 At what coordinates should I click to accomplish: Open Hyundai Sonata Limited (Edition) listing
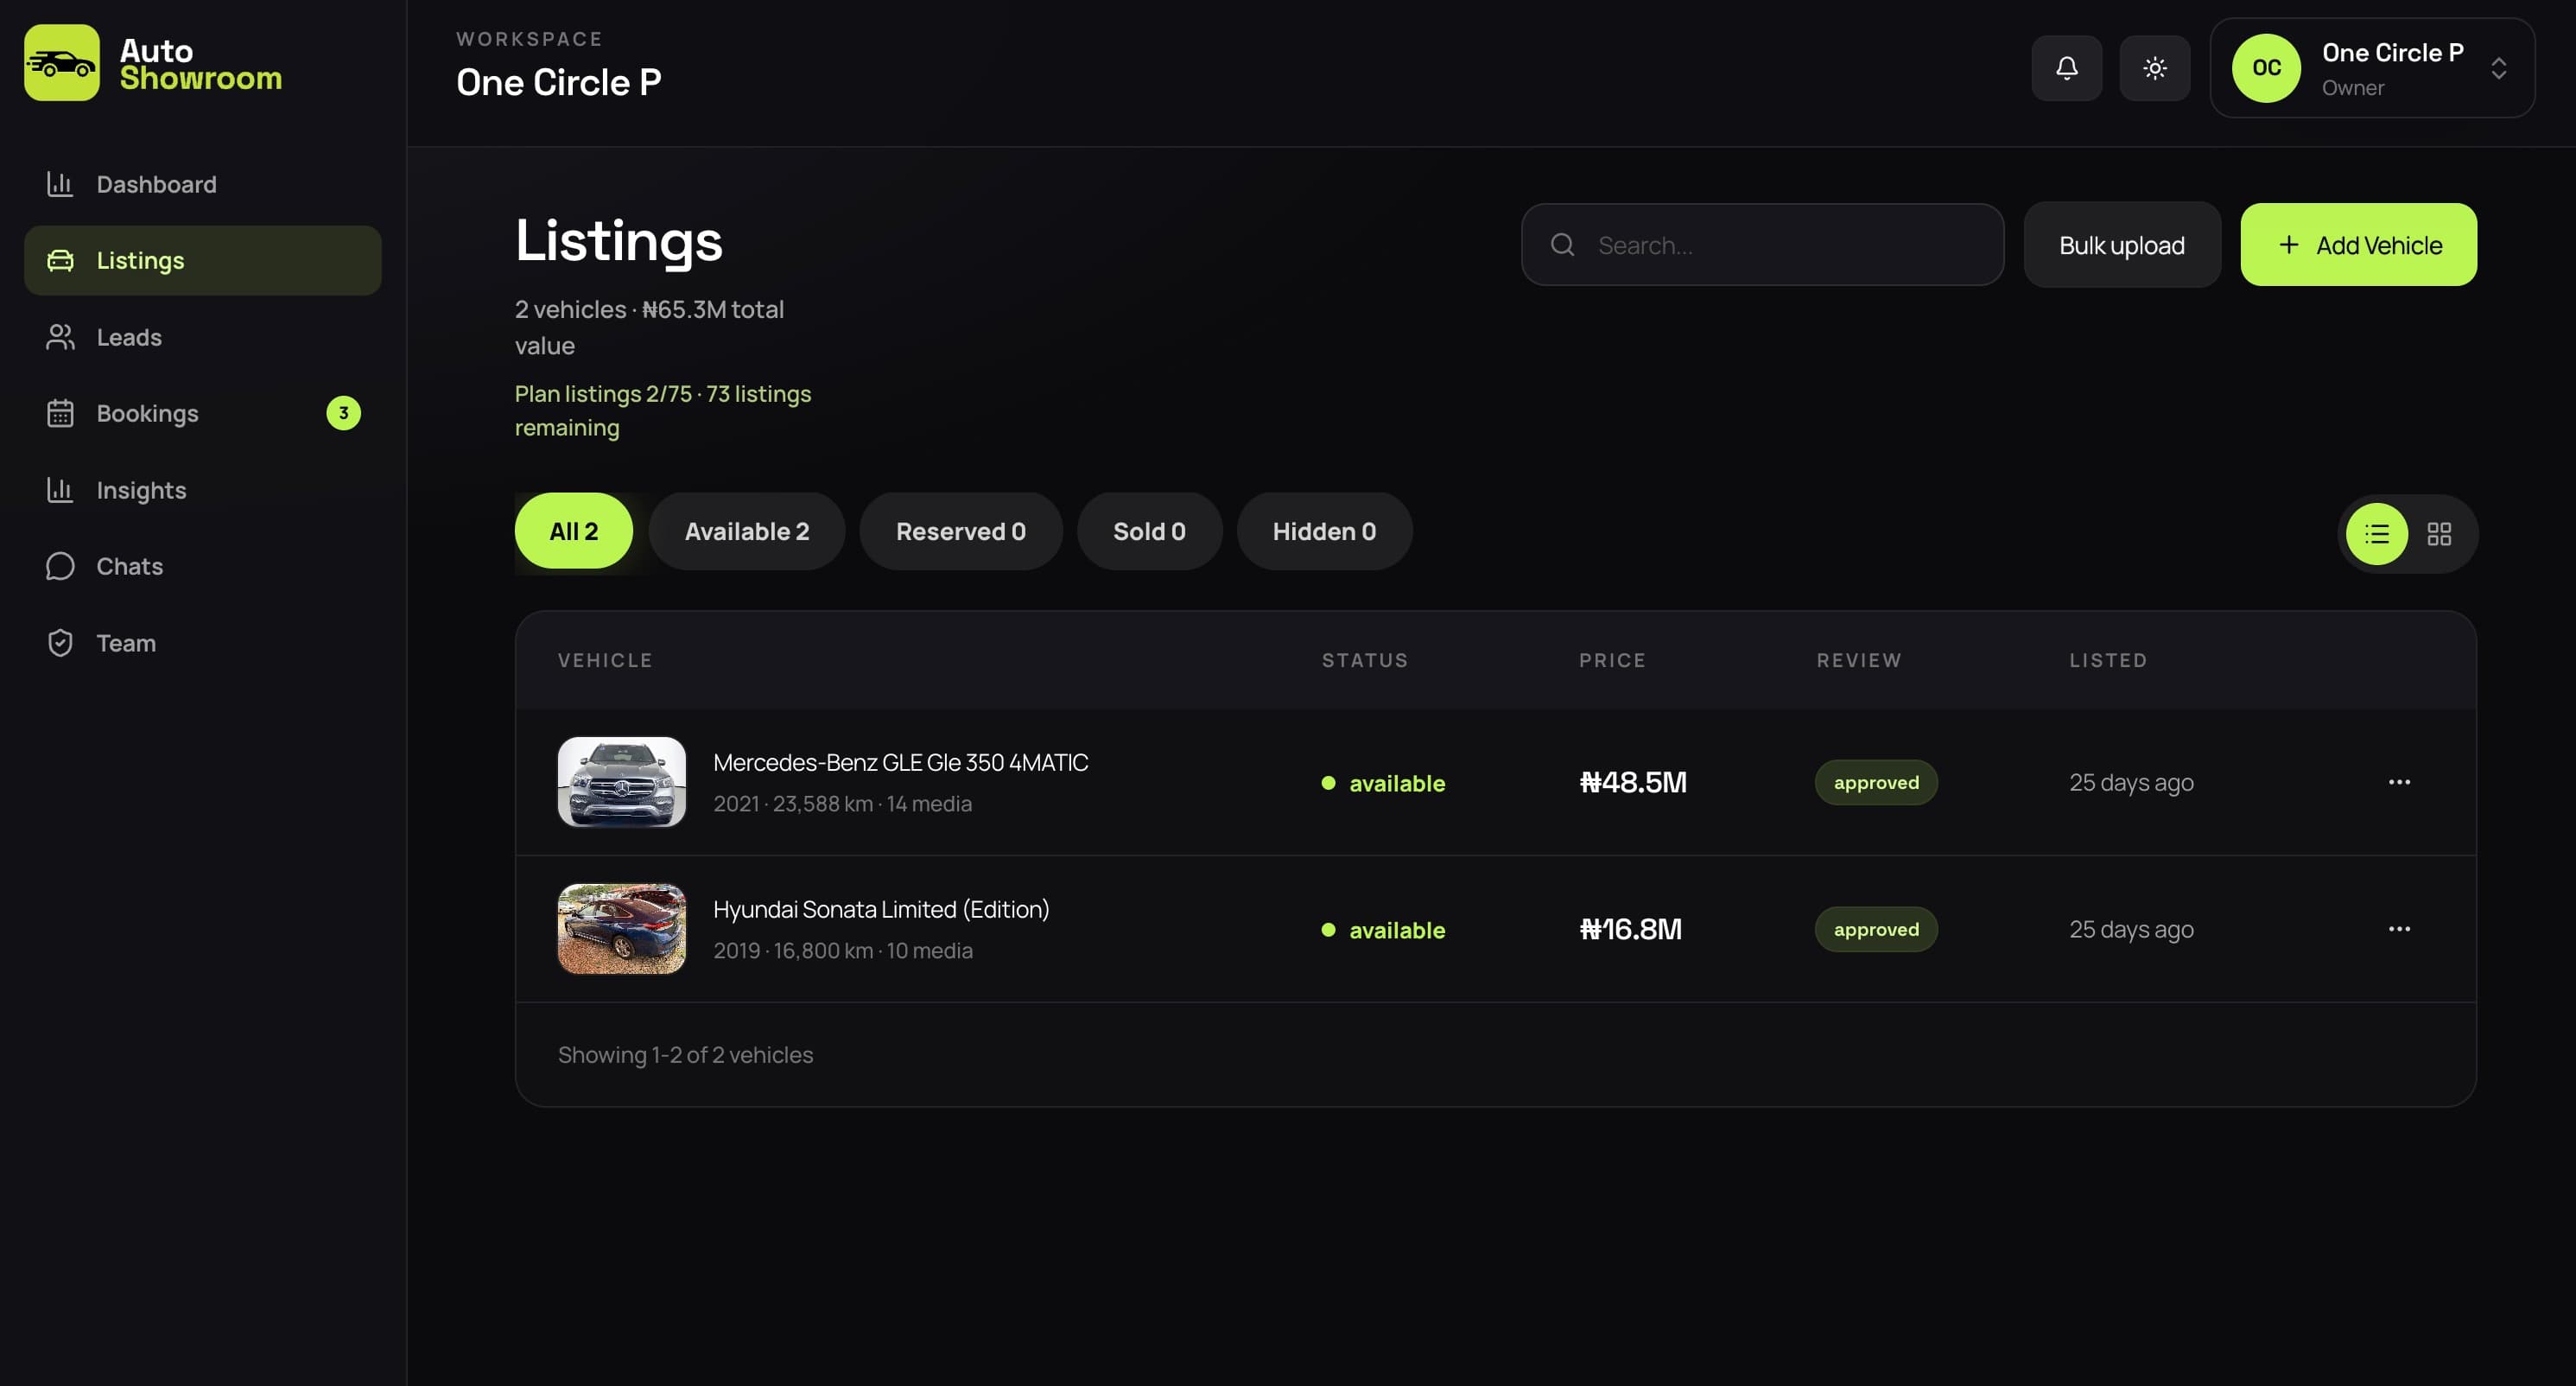point(881,909)
